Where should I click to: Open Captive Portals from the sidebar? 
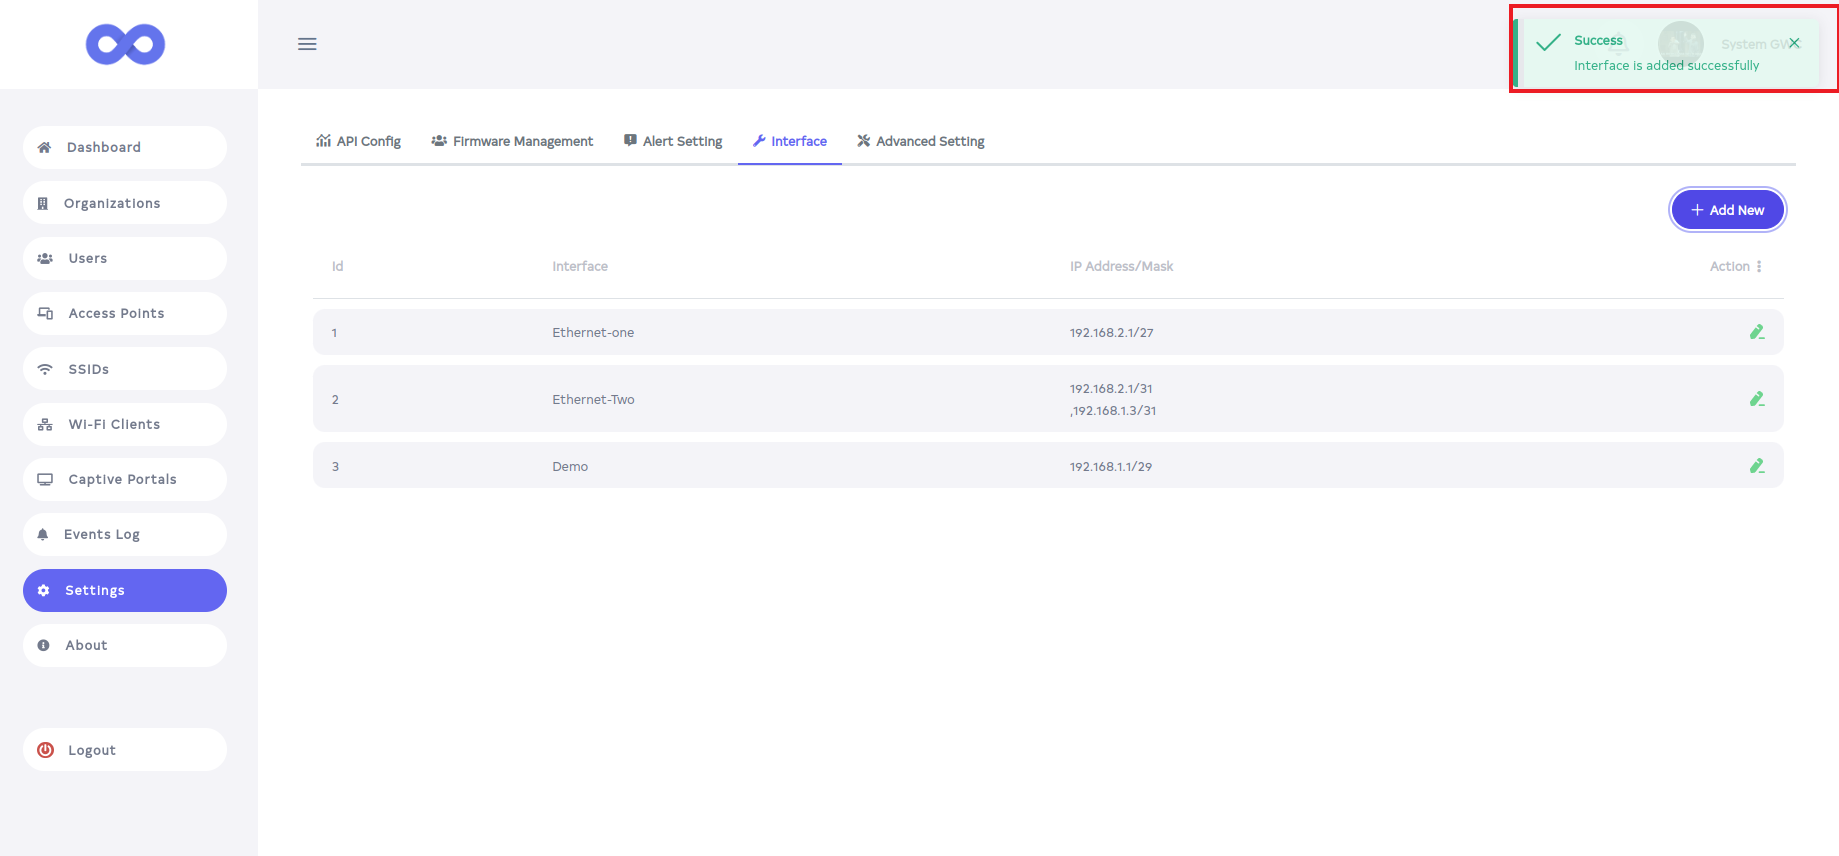point(125,479)
